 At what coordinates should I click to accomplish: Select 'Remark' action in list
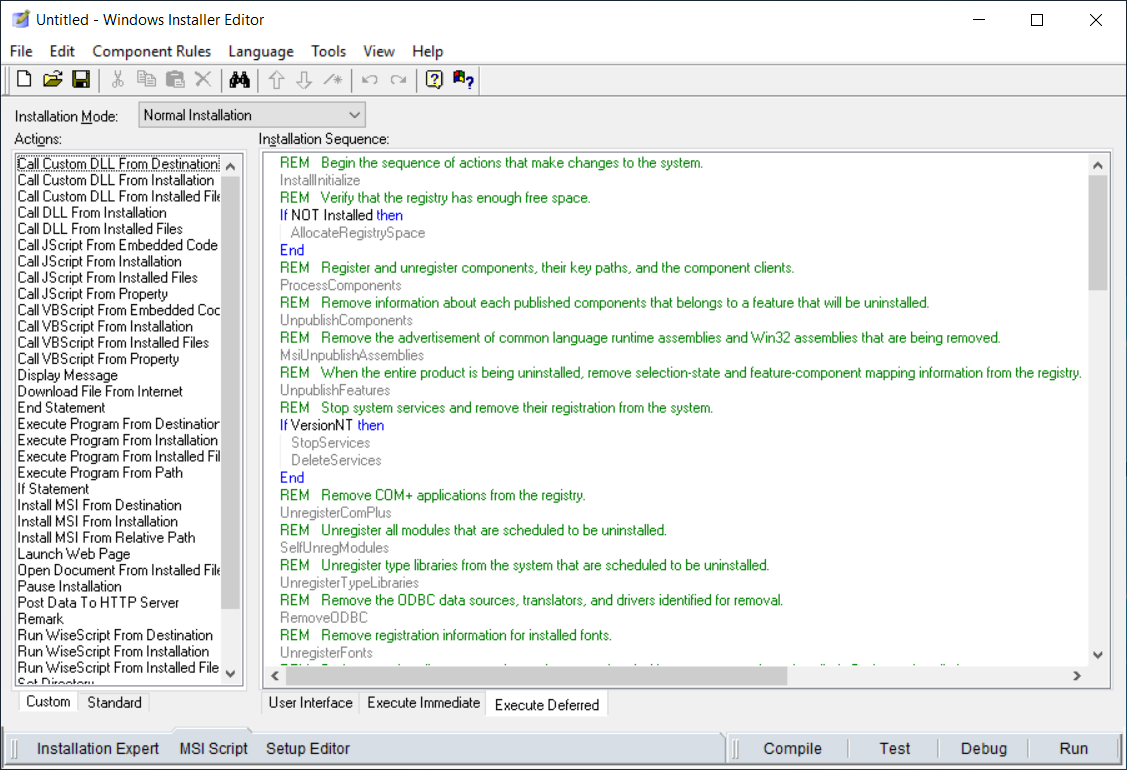click(41, 619)
